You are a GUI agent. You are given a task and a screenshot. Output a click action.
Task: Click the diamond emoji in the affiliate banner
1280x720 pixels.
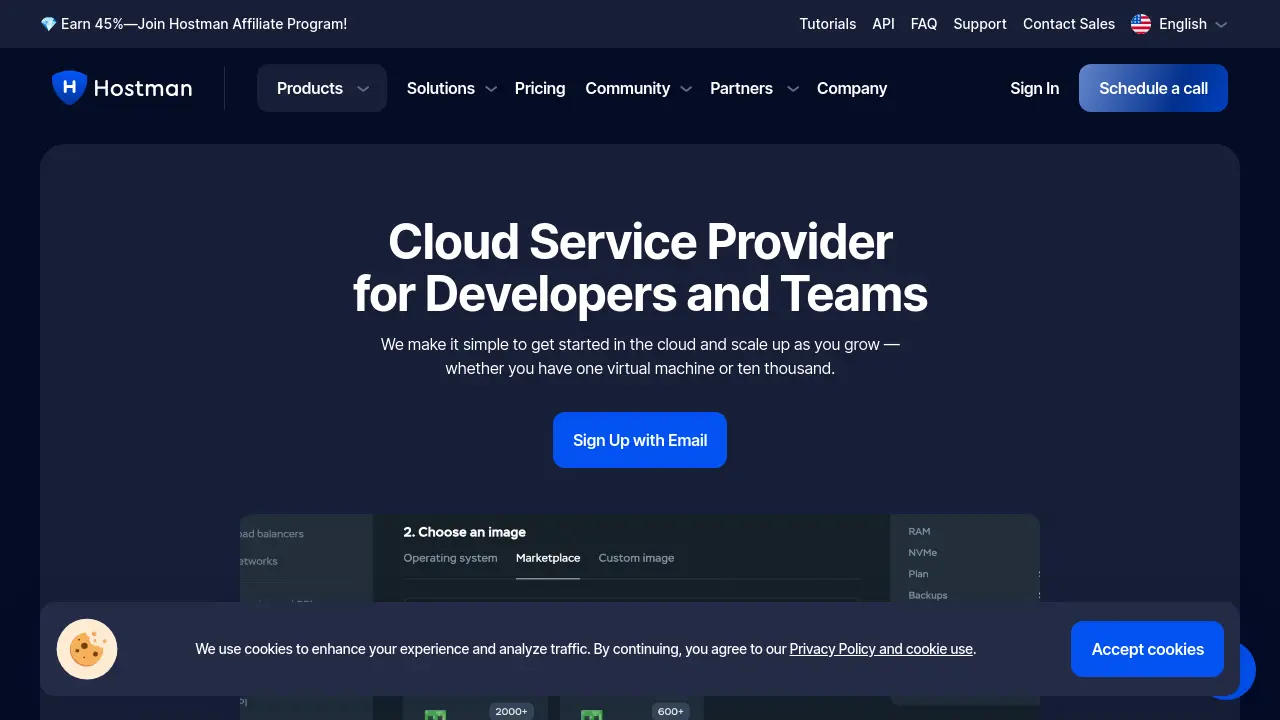coord(48,23)
